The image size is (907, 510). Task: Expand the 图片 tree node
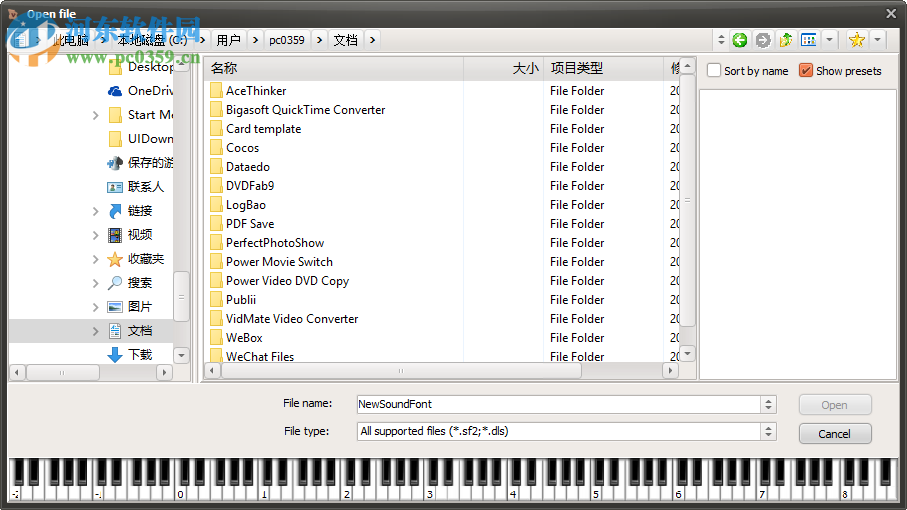[95, 307]
